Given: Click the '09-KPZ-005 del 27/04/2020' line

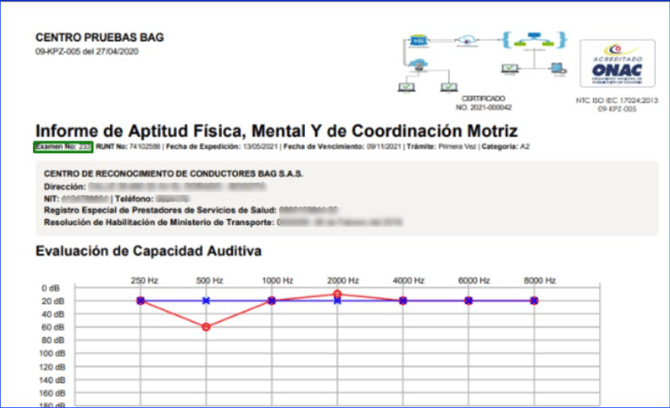Looking at the screenshot, I should (x=87, y=52).
